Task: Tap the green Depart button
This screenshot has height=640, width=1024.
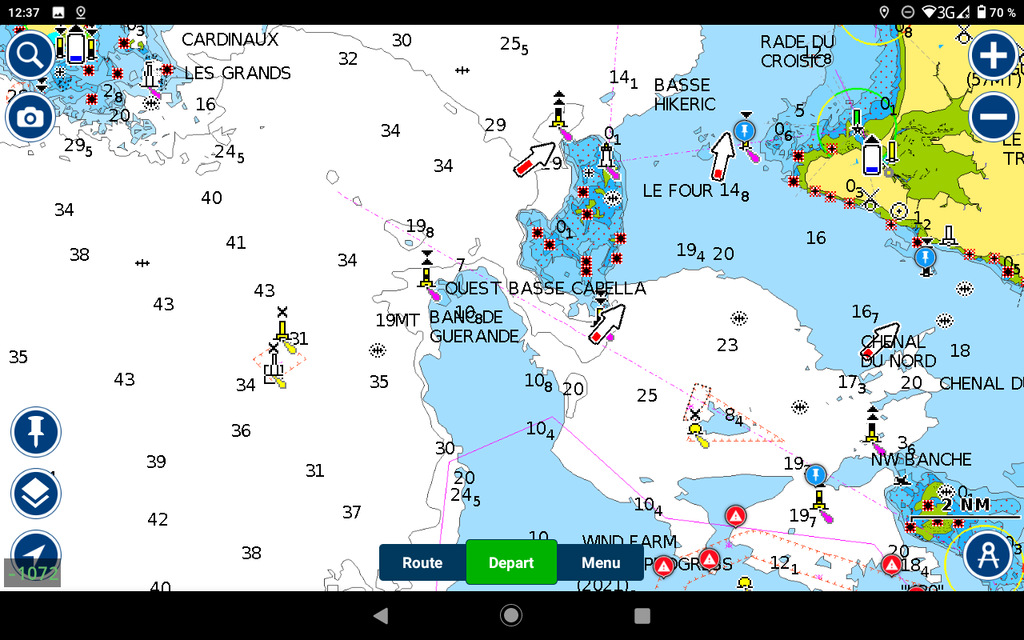Action: tap(511, 562)
